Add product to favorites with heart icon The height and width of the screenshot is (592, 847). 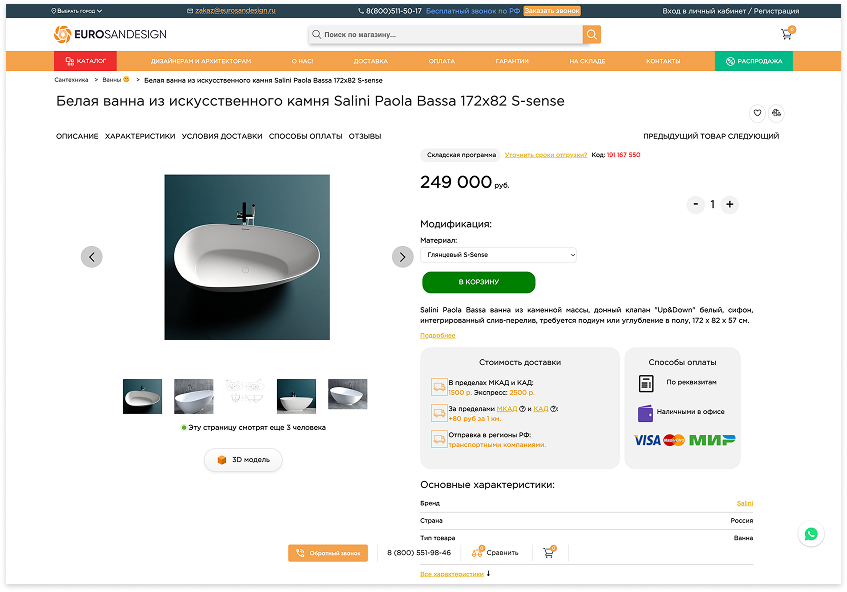coord(757,113)
